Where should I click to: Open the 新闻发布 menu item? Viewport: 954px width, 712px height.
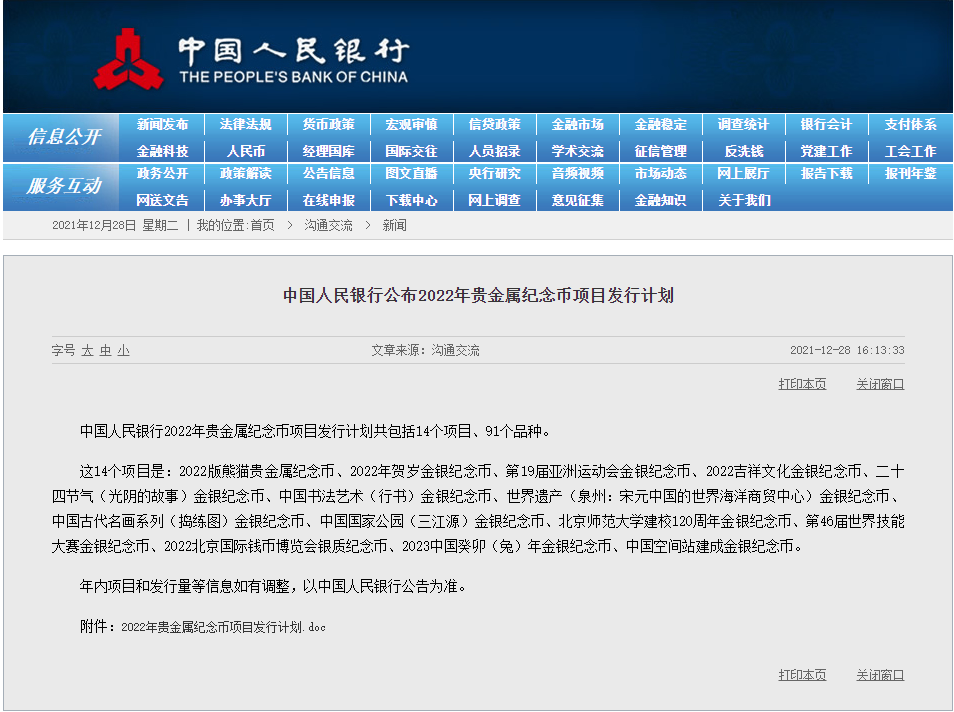click(162, 125)
